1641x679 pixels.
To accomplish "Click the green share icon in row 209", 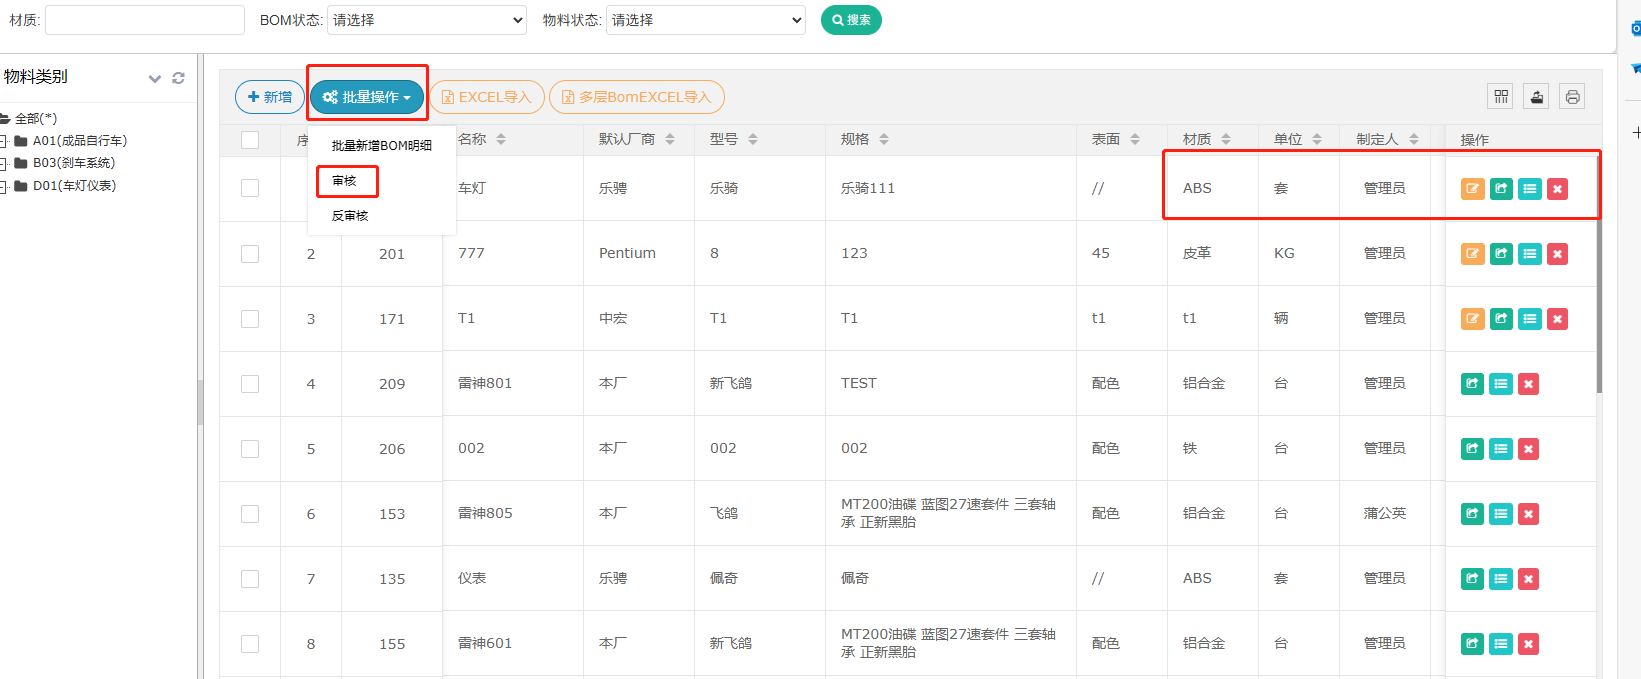I will 1472,384.
